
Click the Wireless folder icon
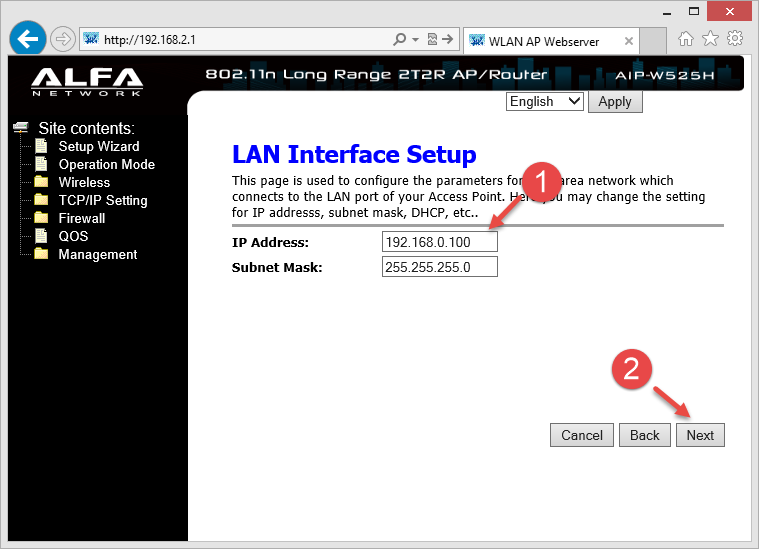(42, 182)
